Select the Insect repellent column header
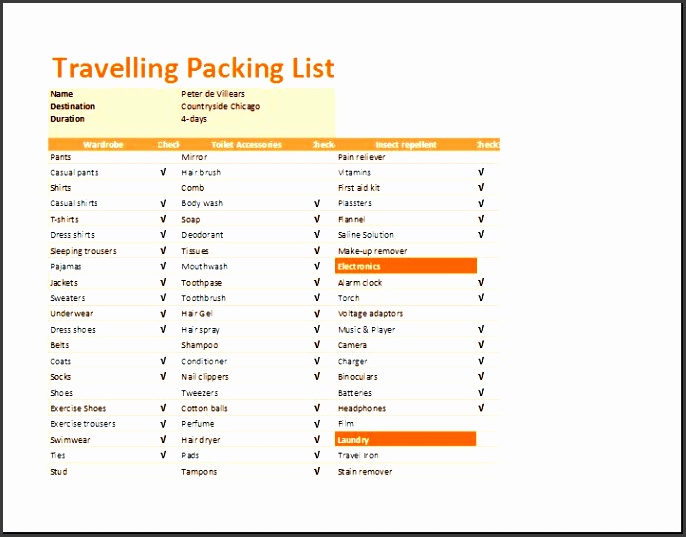 point(405,145)
